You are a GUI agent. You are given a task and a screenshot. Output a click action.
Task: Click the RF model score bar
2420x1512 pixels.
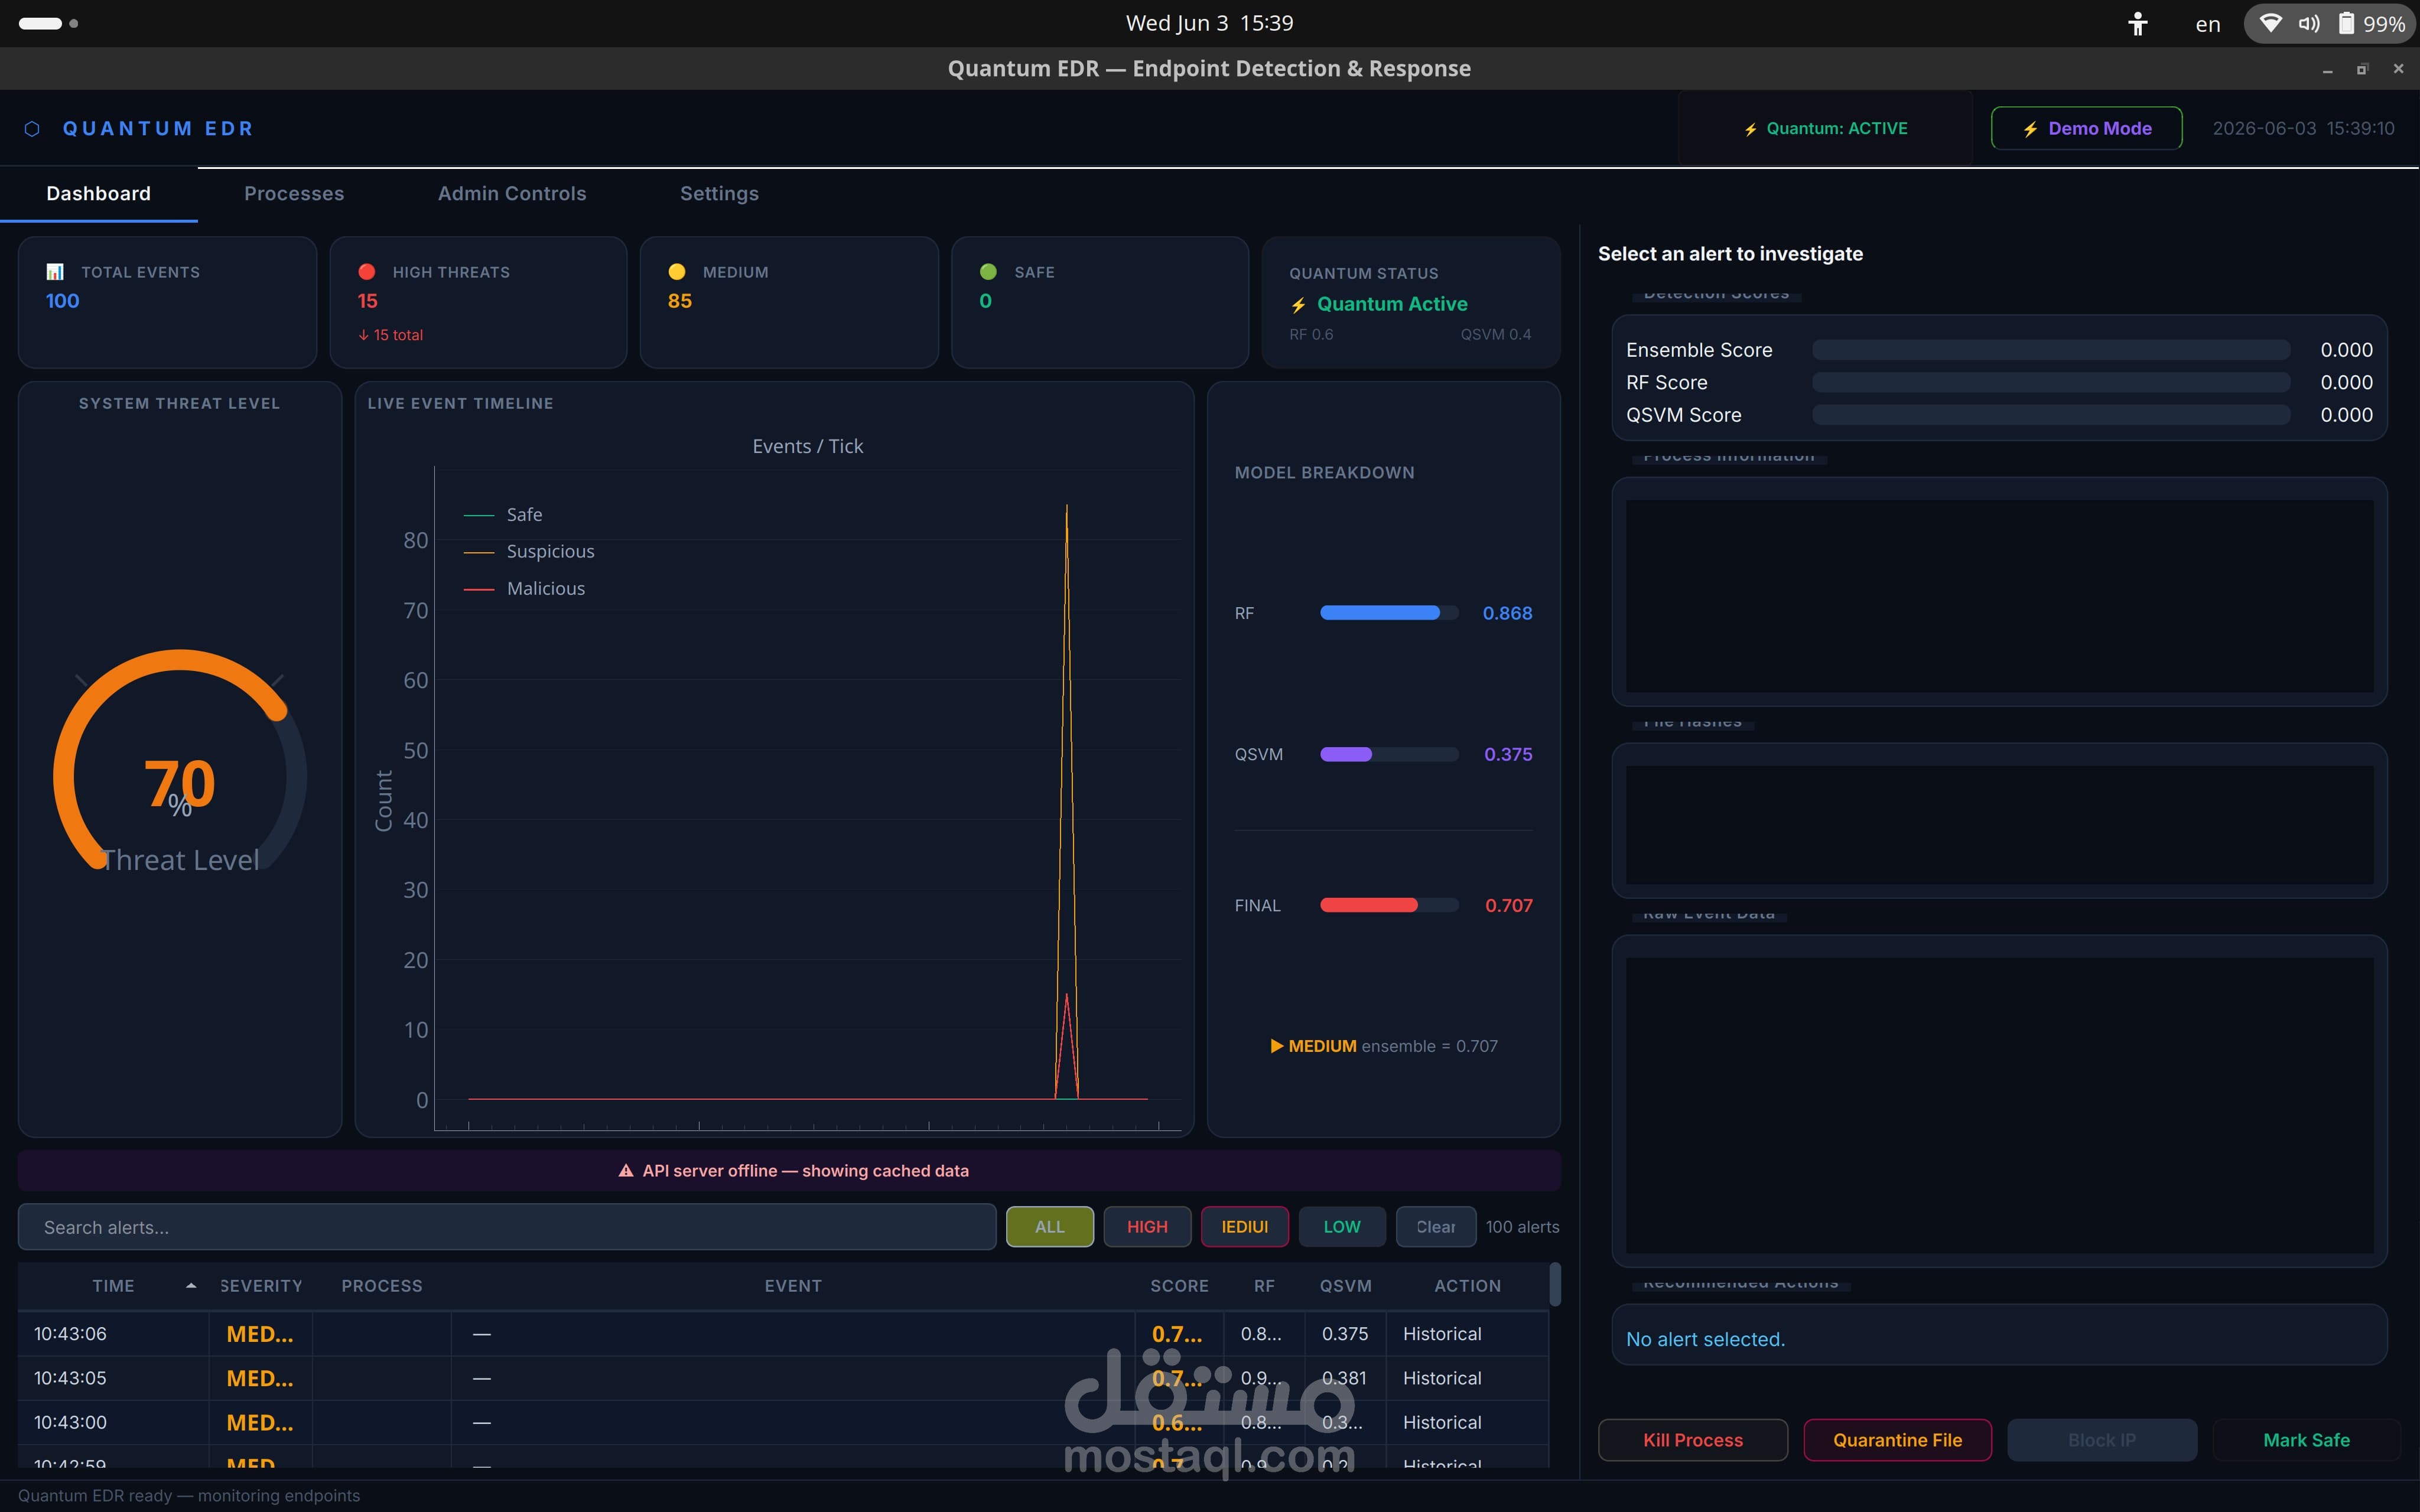pyautogui.click(x=1389, y=613)
